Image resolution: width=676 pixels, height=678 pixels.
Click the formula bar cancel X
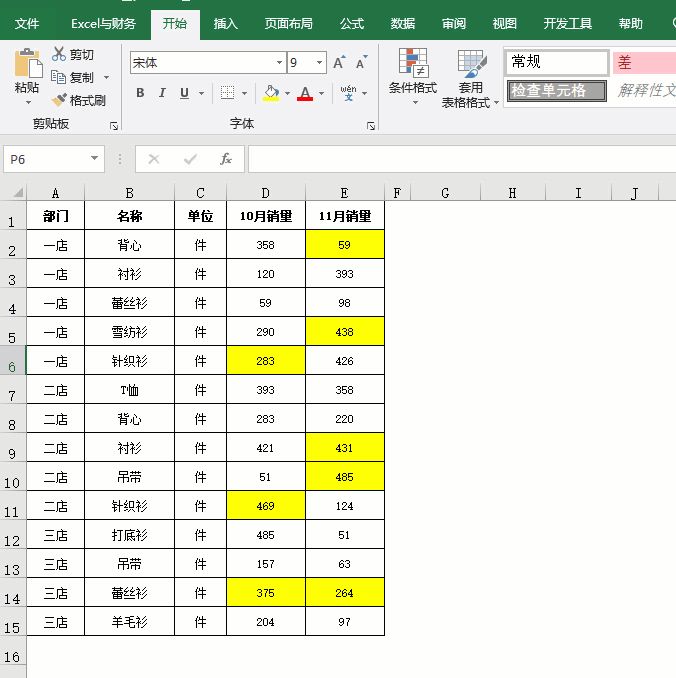tap(154, 159)
